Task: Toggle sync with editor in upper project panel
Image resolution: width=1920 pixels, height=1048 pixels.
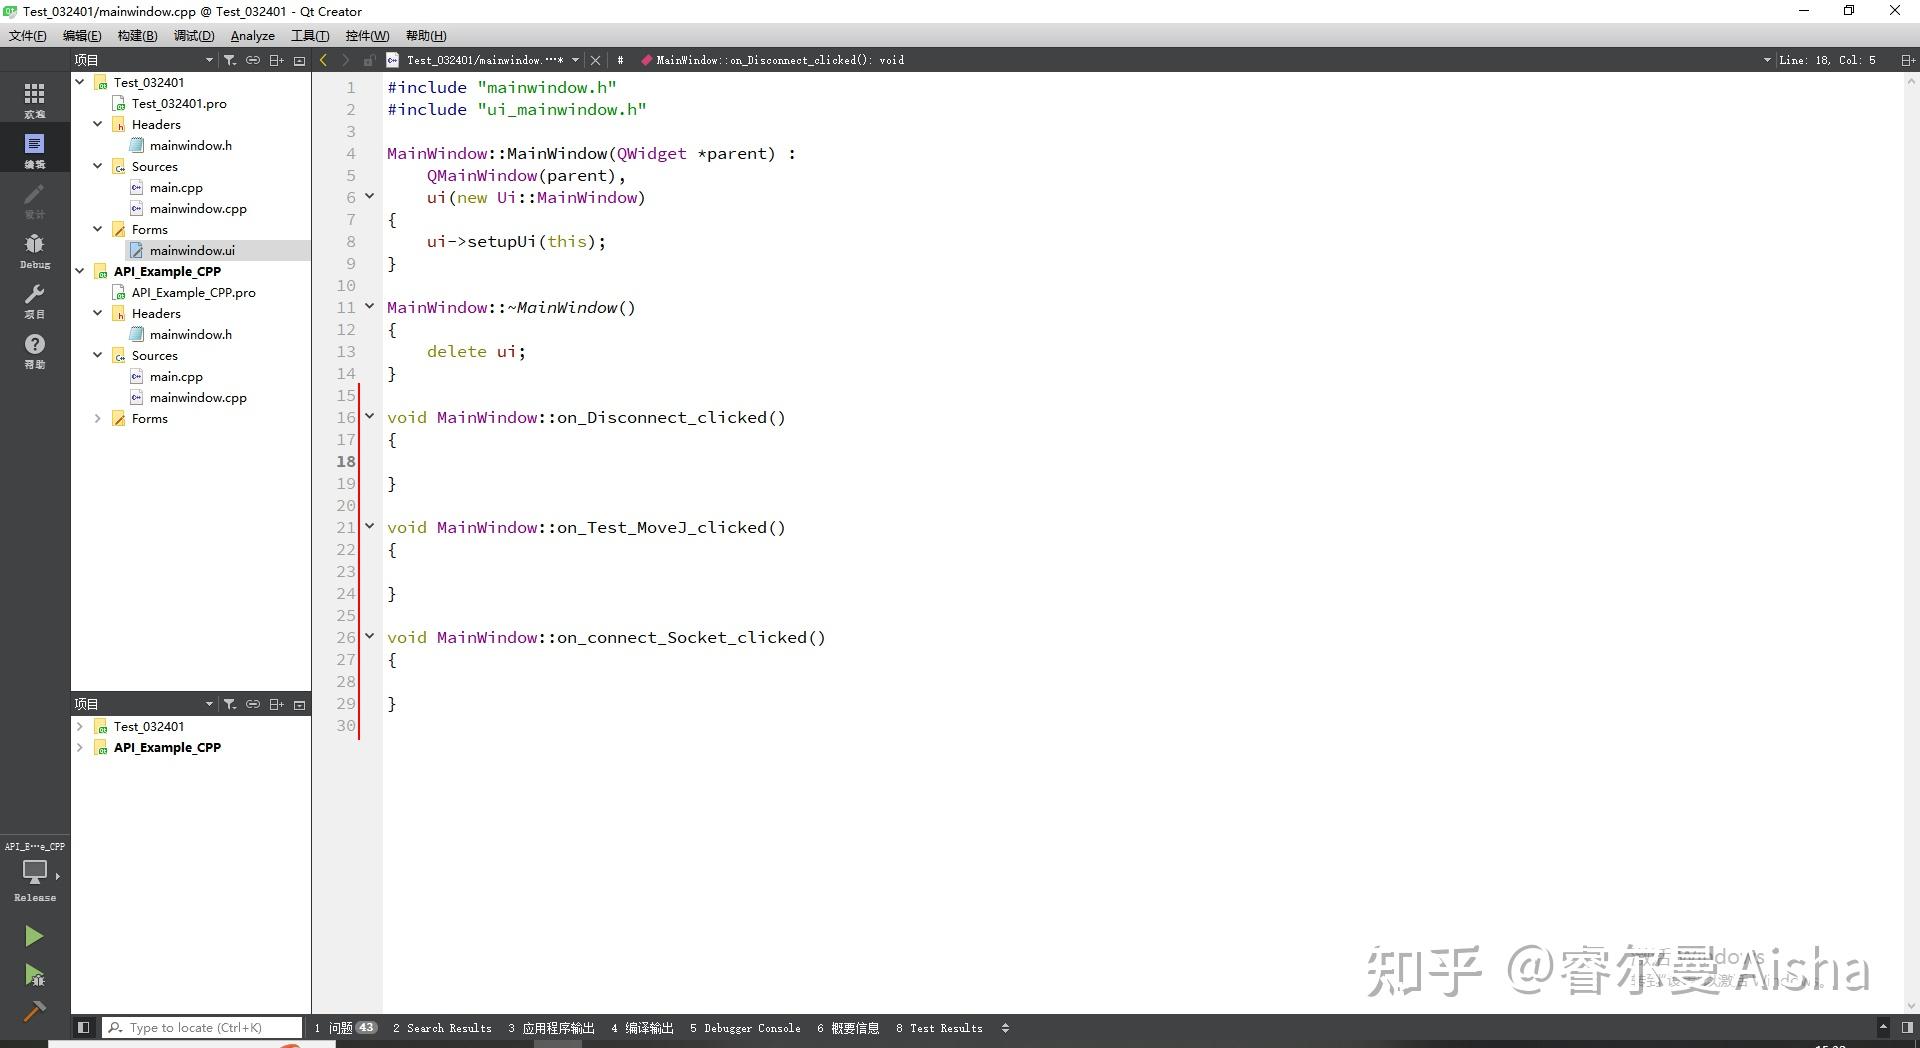Action: [x=253, y=60]
